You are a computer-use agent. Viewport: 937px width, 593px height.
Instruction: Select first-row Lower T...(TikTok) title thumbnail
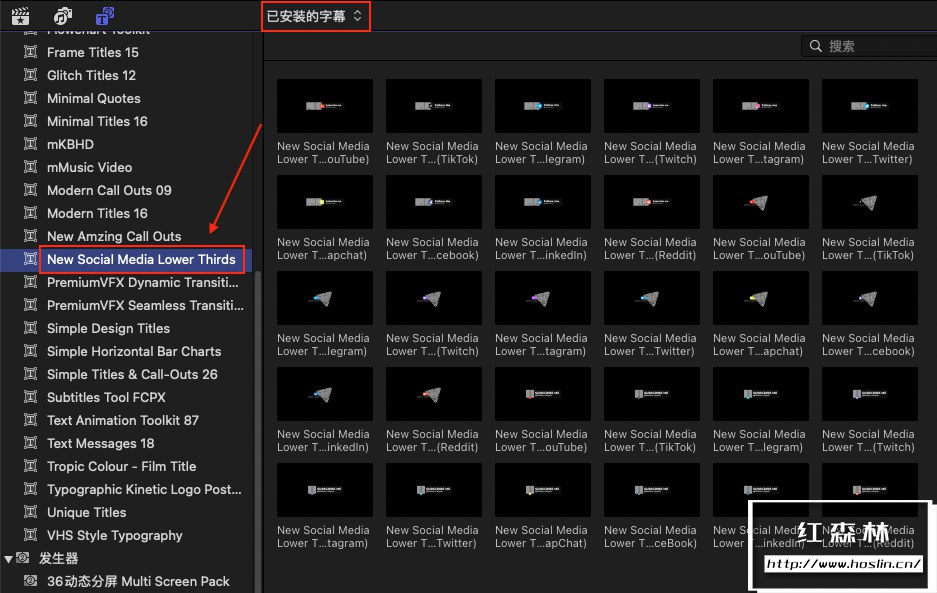click(434, 106)
